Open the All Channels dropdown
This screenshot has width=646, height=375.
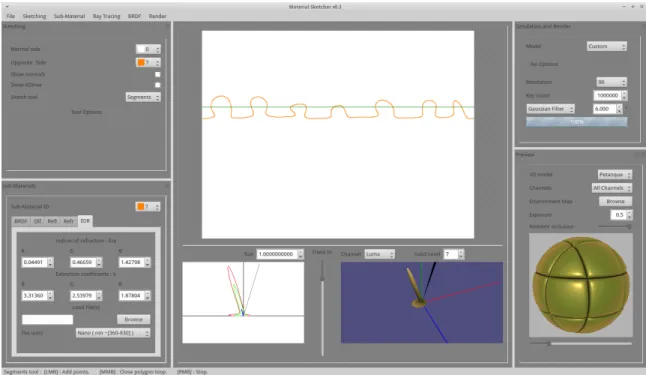coord(612,188)
